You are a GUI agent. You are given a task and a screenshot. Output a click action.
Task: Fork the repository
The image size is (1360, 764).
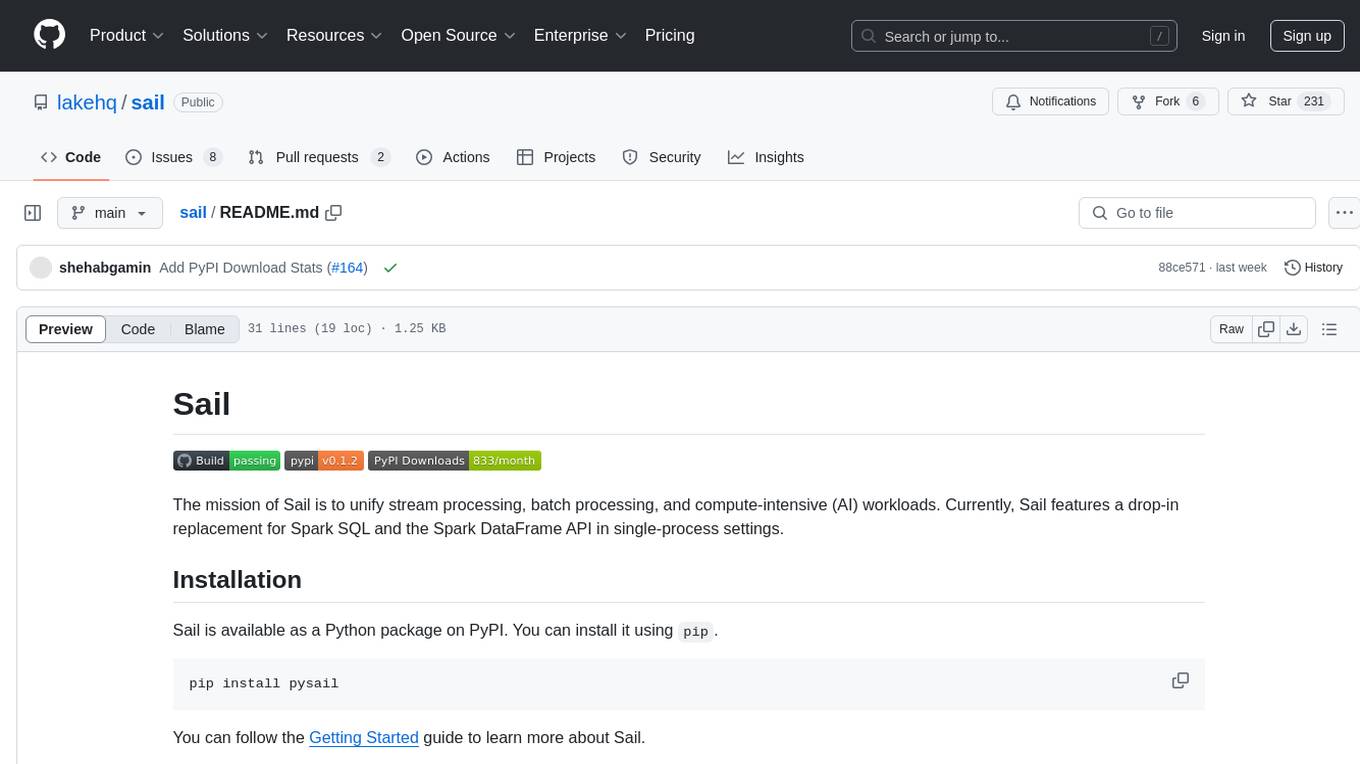1167,101
